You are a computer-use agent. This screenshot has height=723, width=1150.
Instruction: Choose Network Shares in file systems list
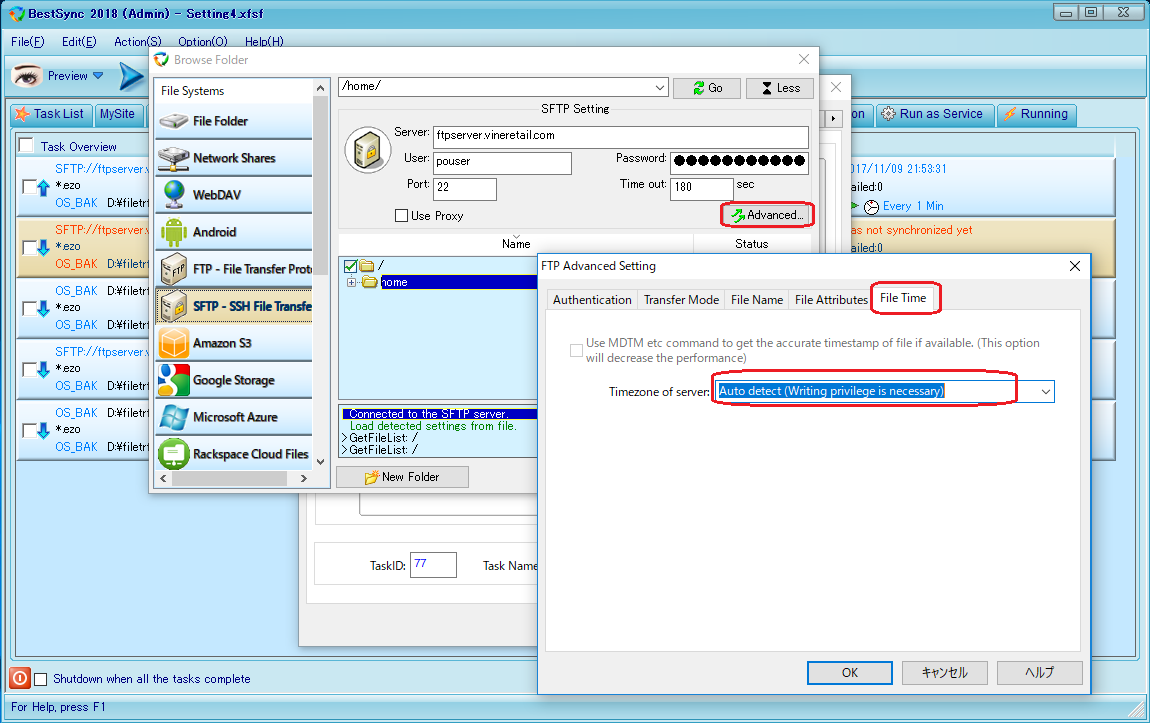[234, 158]
